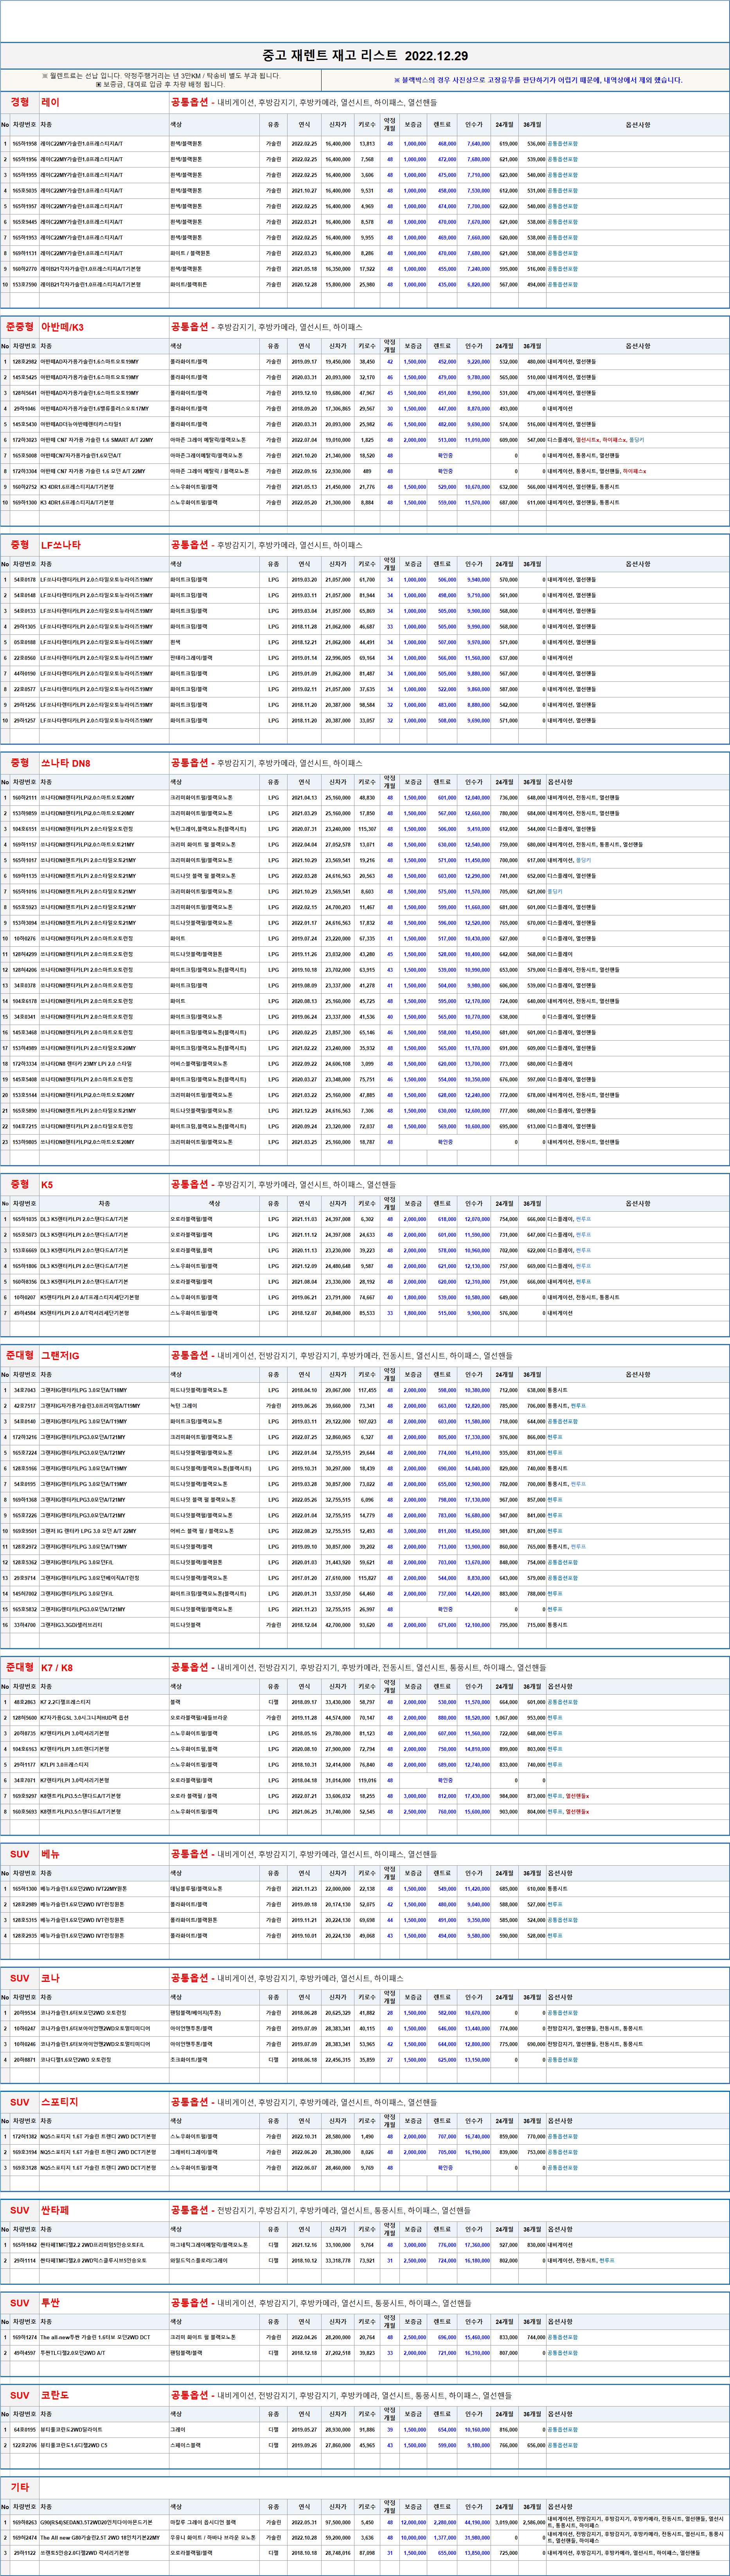Click plate '34호7043' in the 그랜저IG table
Image resolution: width=730 pixels, height=2576 pixels.
coord(25,1390)
